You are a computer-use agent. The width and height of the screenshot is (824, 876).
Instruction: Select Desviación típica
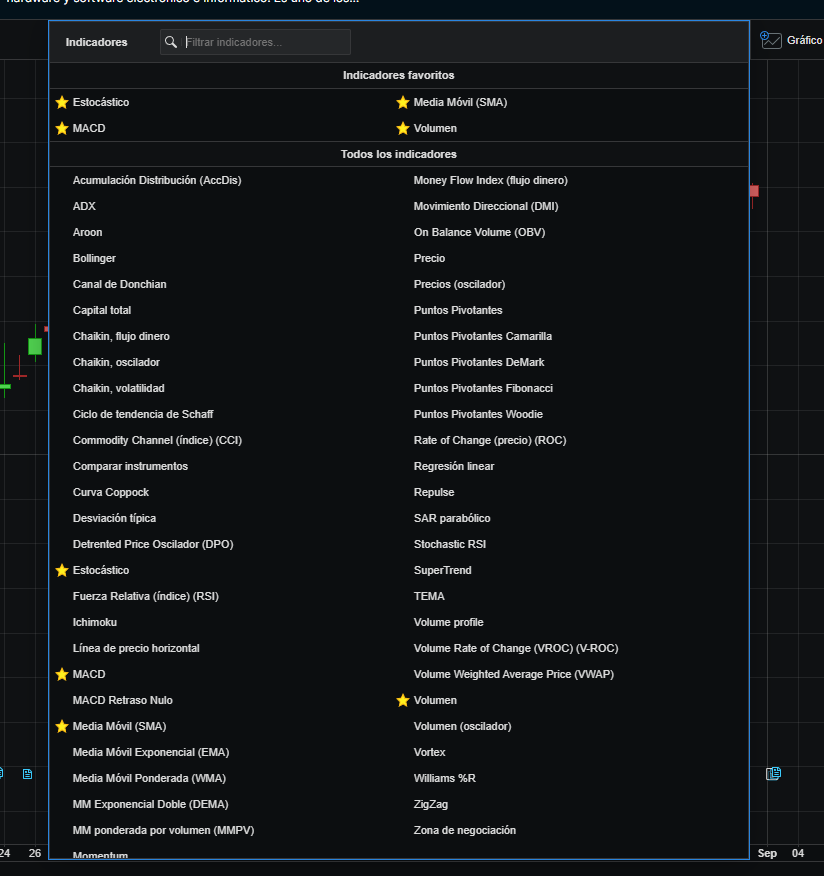(x=115, y=518)
